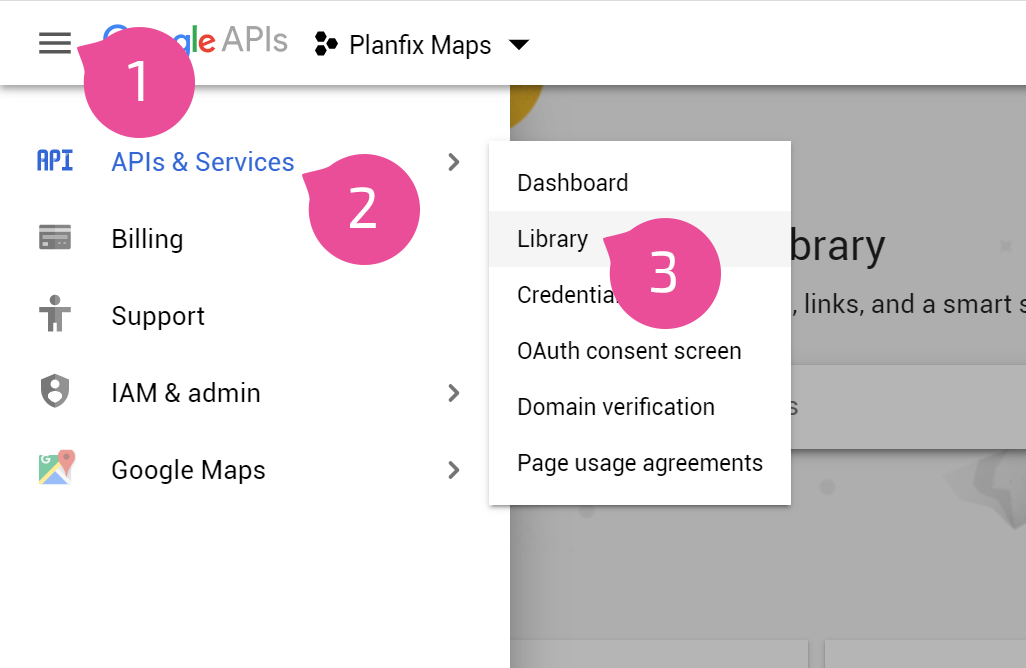1026x668 pixels.
Task: Open IAM & admin from the sidebar
Action: (186, 393)
